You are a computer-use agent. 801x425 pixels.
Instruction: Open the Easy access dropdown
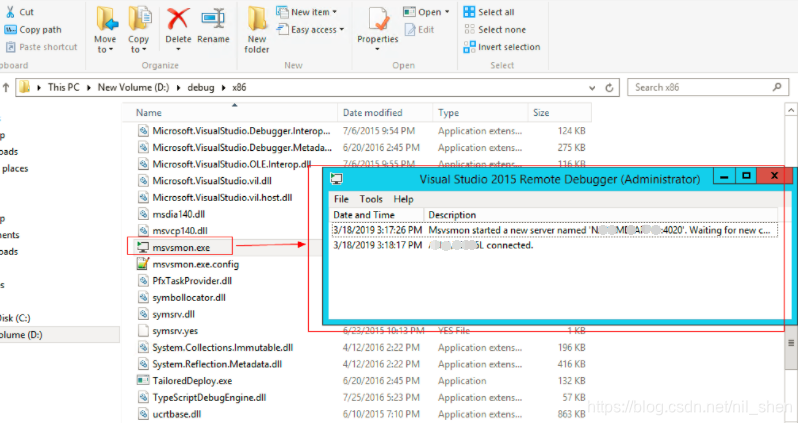310,30
